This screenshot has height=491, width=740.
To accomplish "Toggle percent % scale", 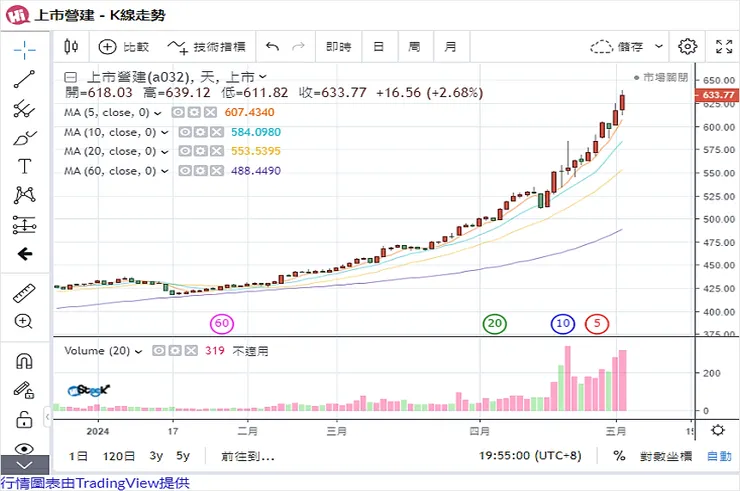I will (x=619, y=456).
